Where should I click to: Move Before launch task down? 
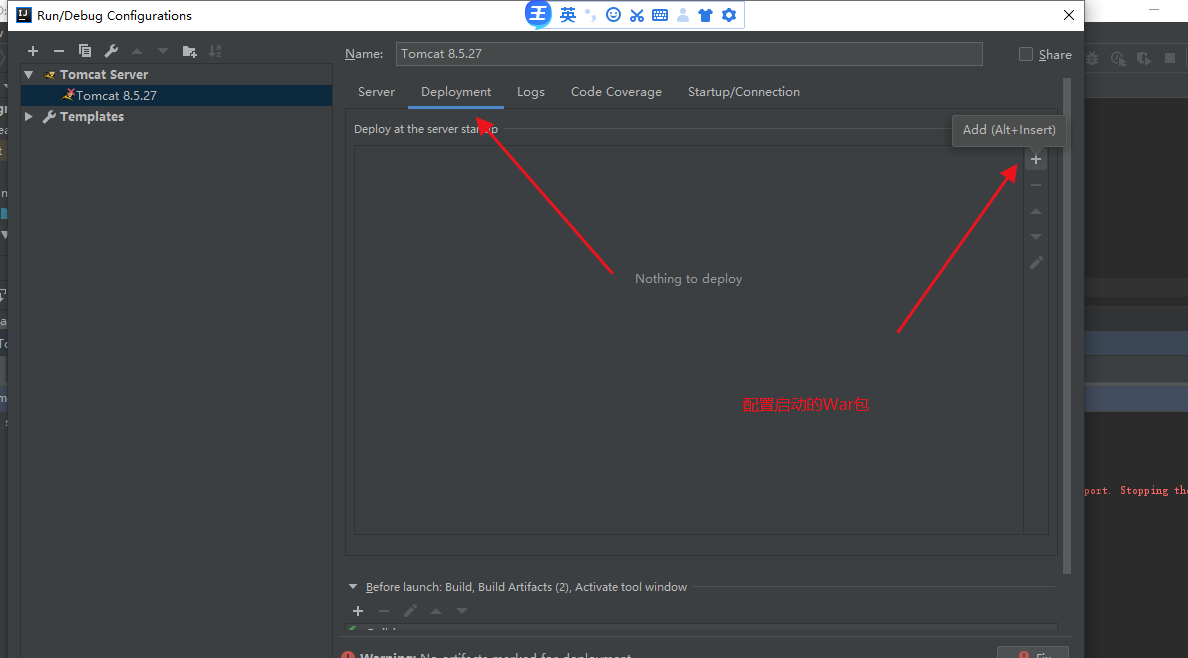click(461, 611)
